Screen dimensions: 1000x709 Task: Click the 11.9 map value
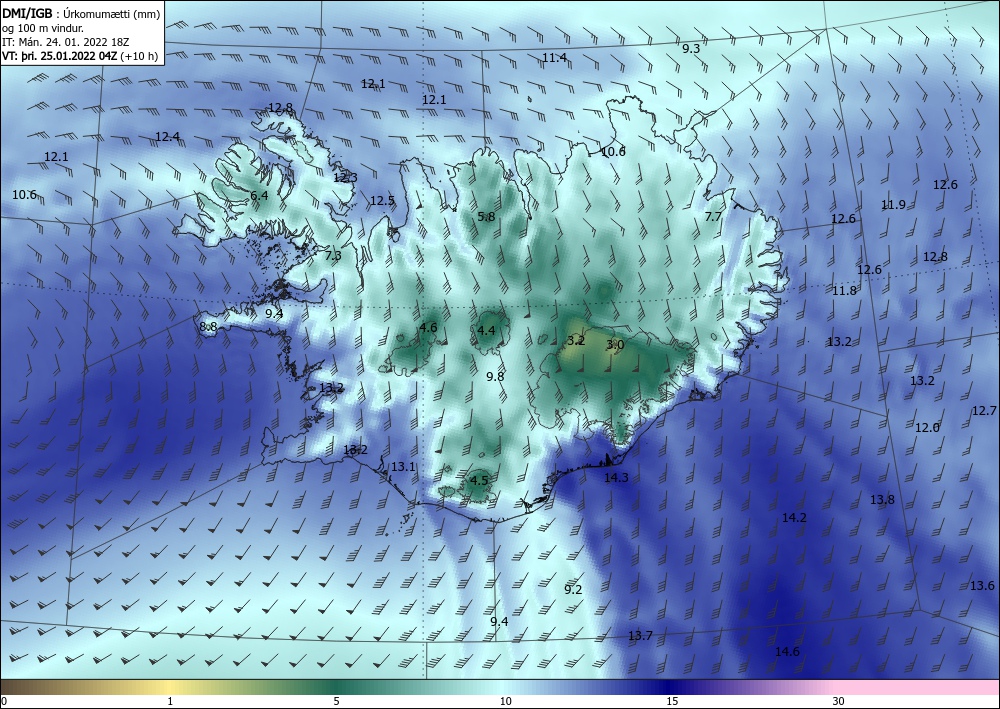(x=893, y=205)
